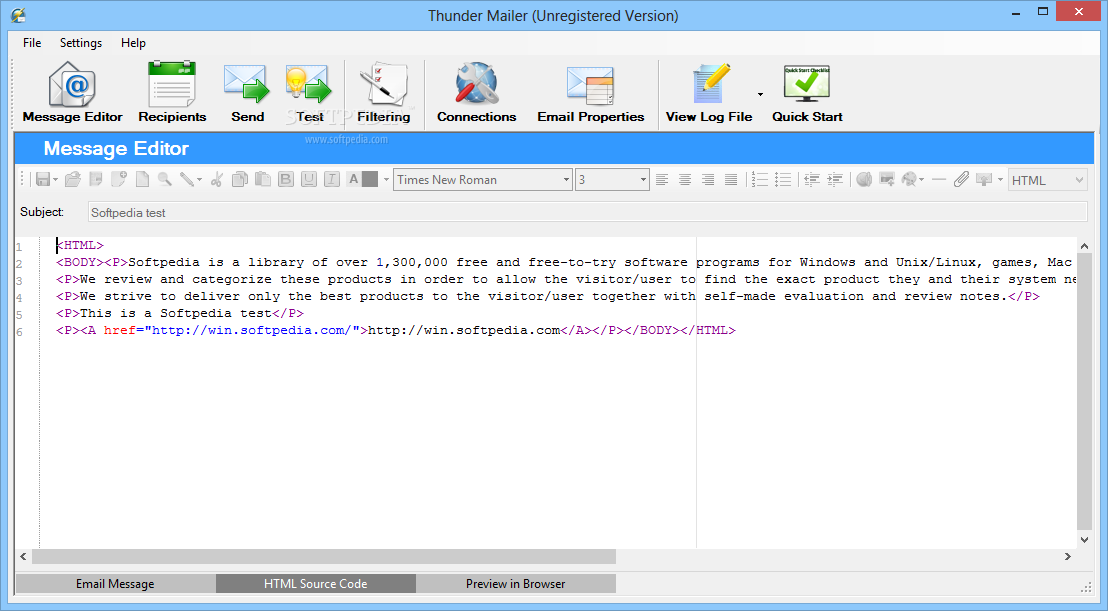Click the note with plus icon
This screenshot has width=1108, height=611.
[x=119, y=179]
